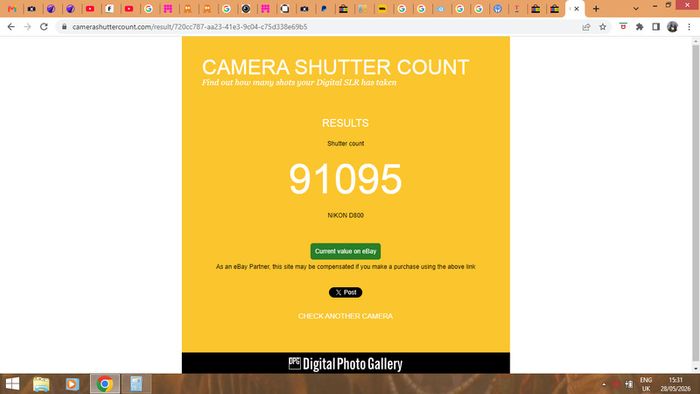Switch to the PayPal tab
The width and height of the screenshot is (700, 394).
[x=324, y=8]
